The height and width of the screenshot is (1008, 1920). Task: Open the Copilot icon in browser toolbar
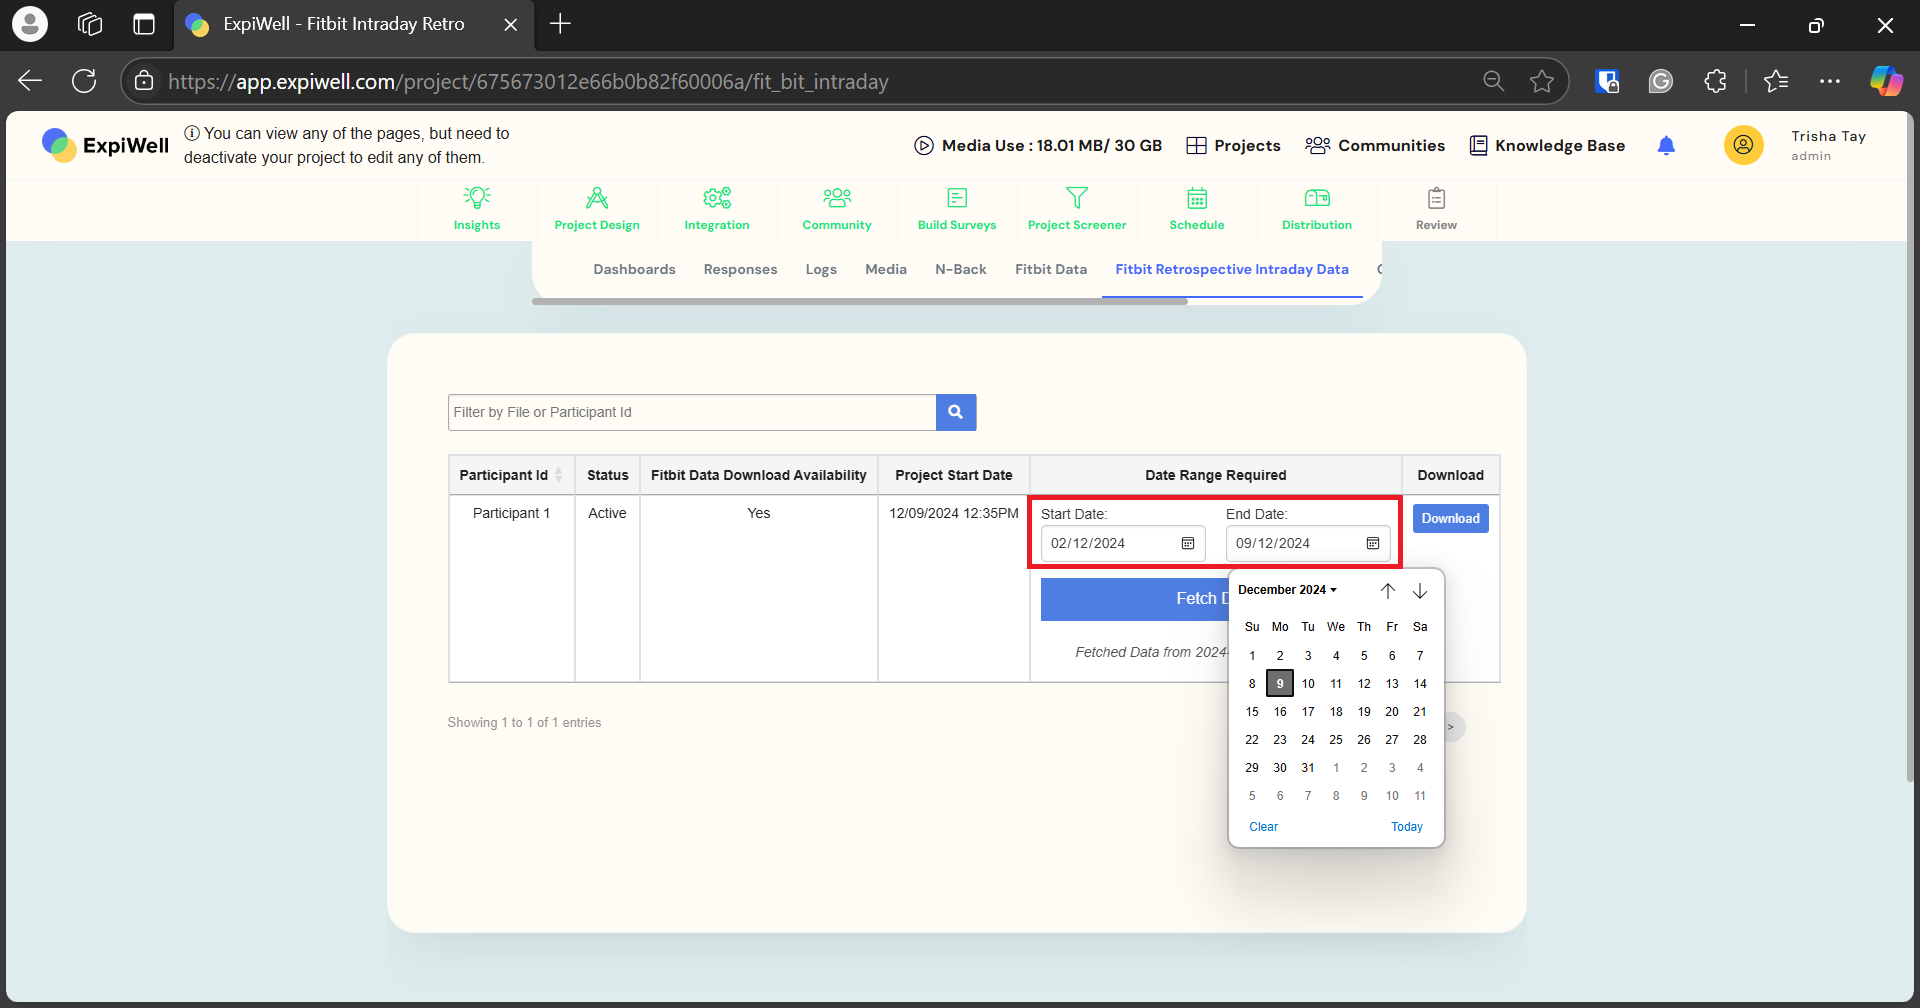[x=1886, y=81]
